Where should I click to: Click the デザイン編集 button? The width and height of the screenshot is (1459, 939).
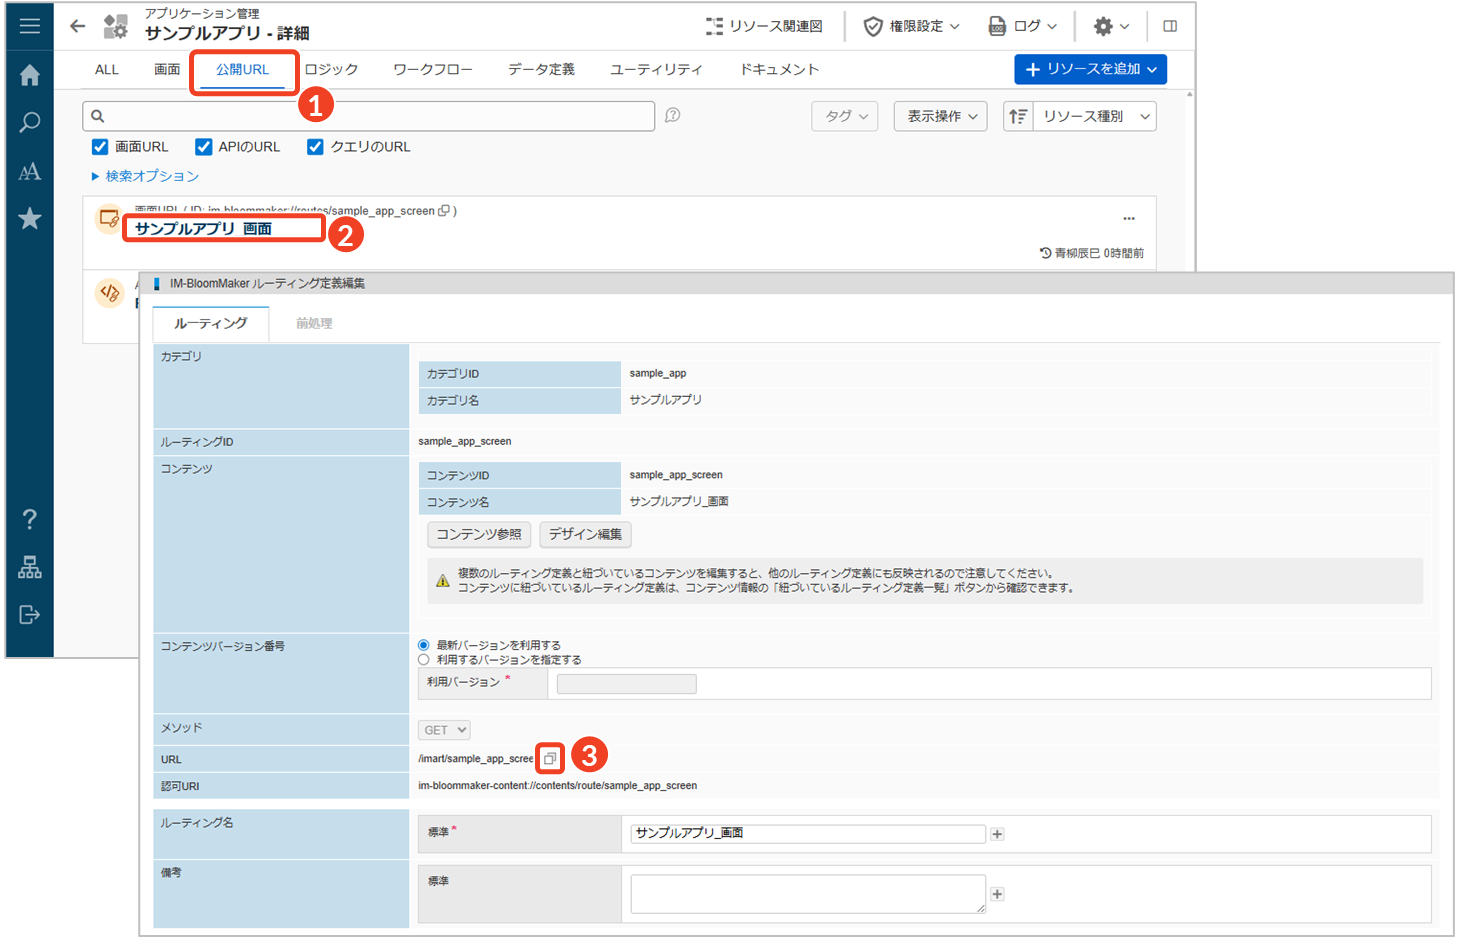pyautogui.click(x=585, y=534)
